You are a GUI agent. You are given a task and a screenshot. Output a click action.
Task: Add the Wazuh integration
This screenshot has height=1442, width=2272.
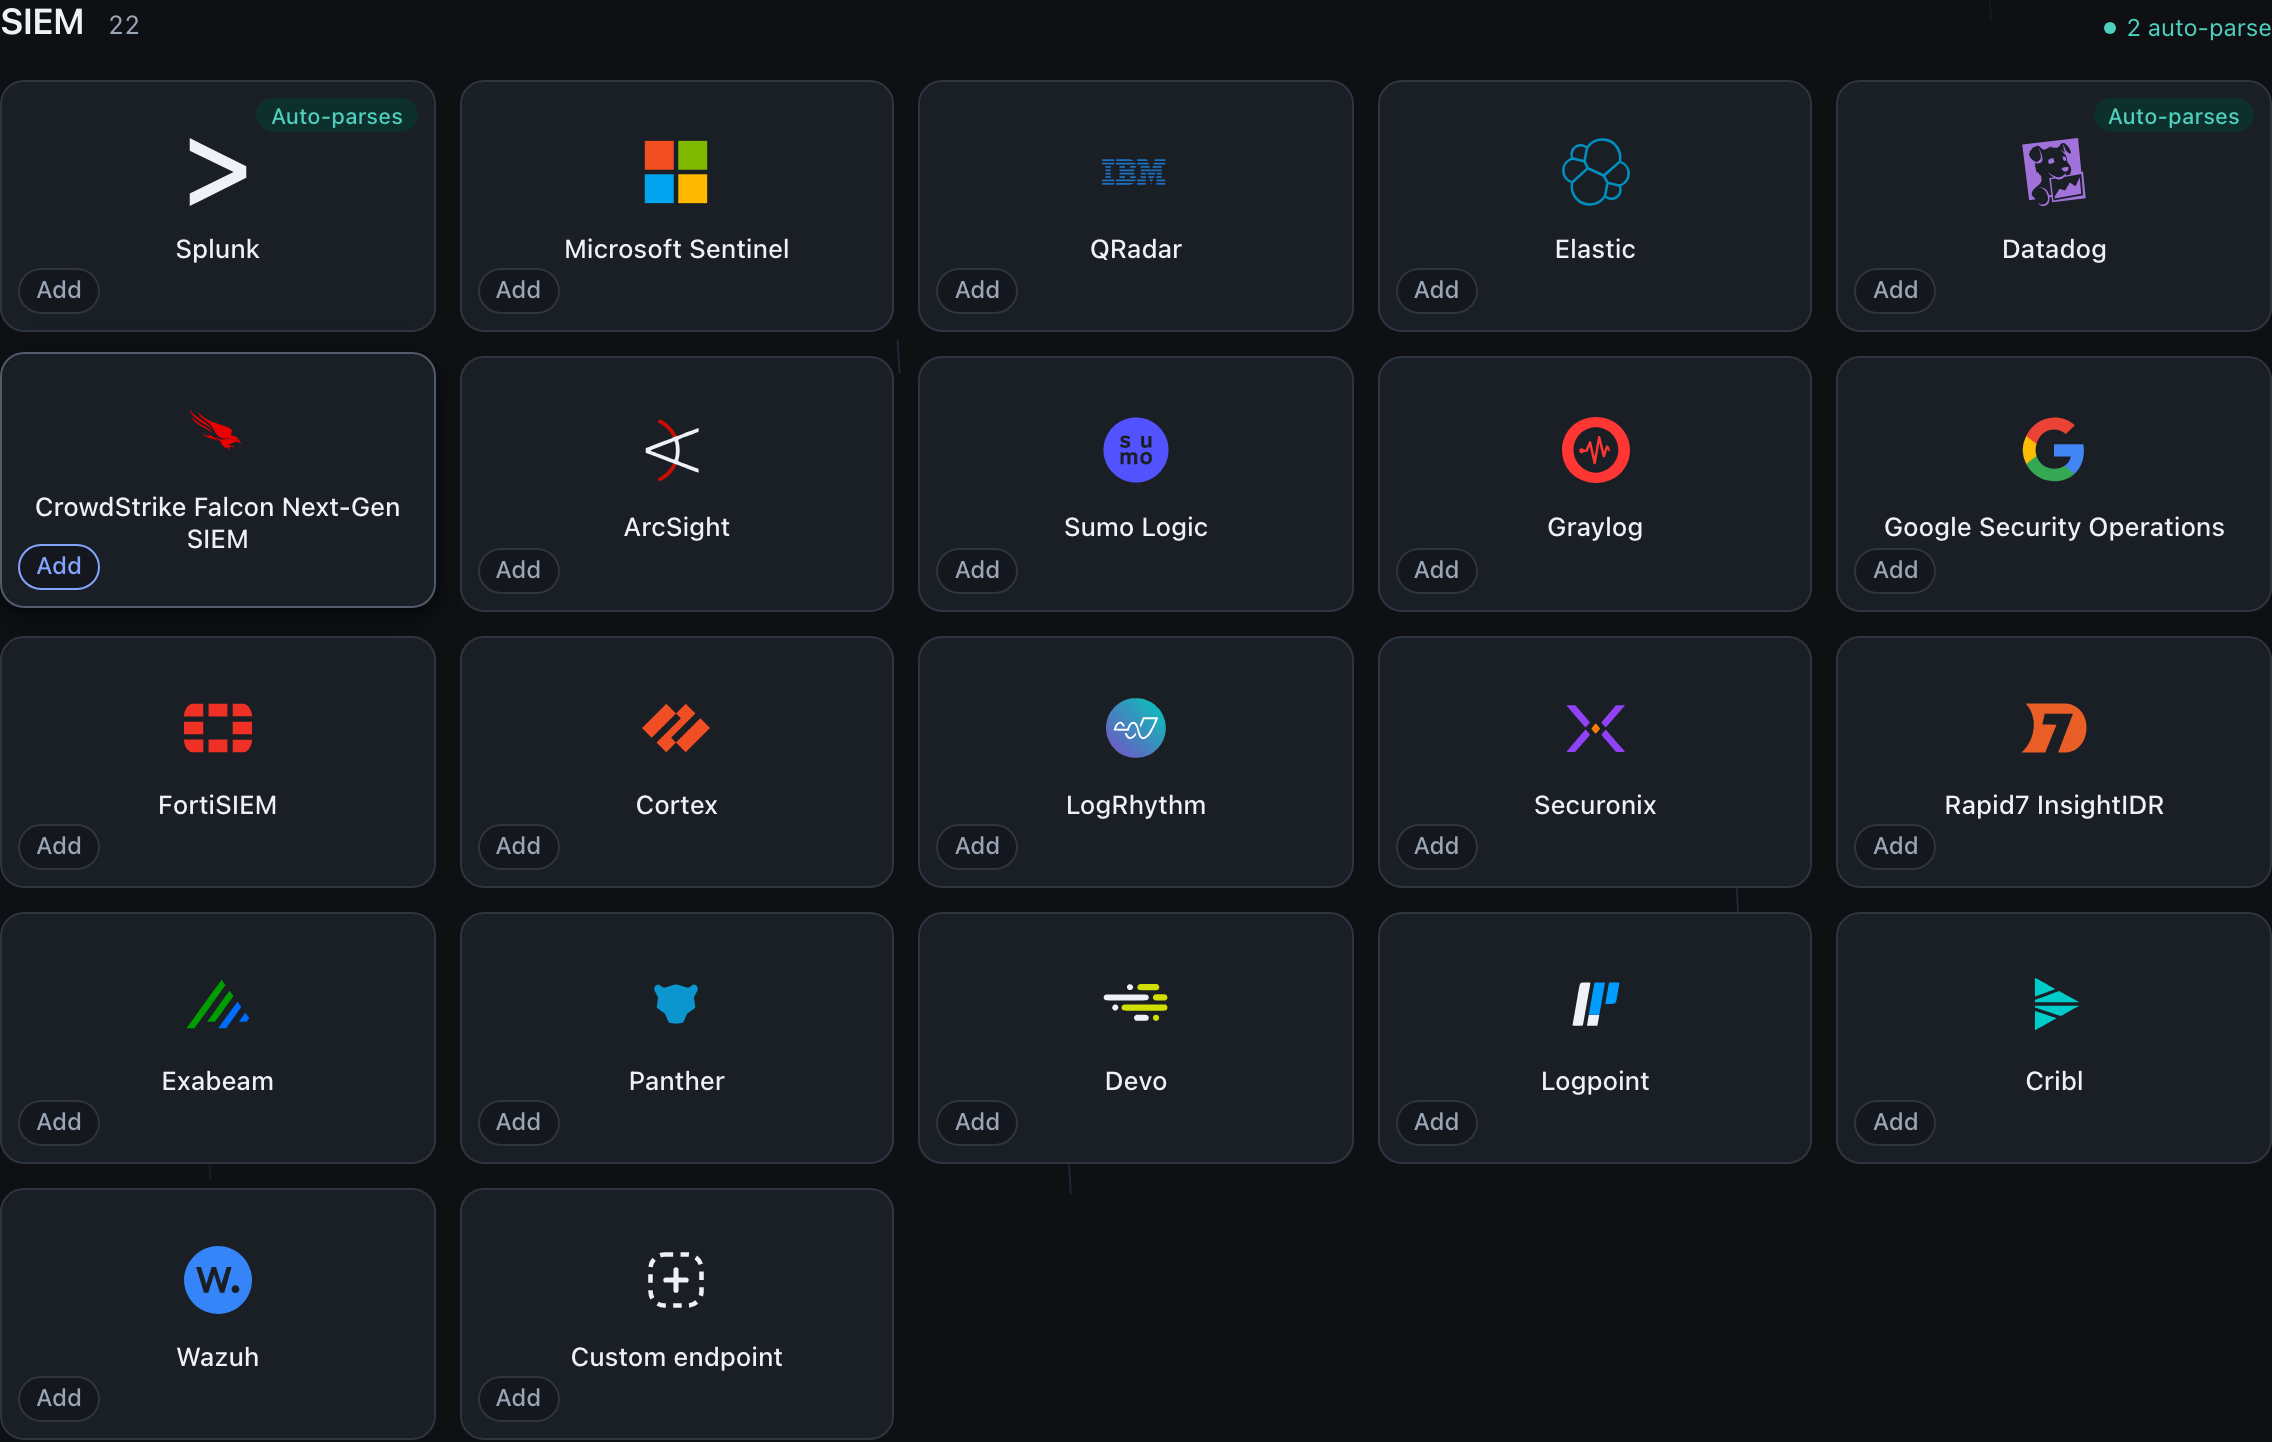tap(59, 1398)
